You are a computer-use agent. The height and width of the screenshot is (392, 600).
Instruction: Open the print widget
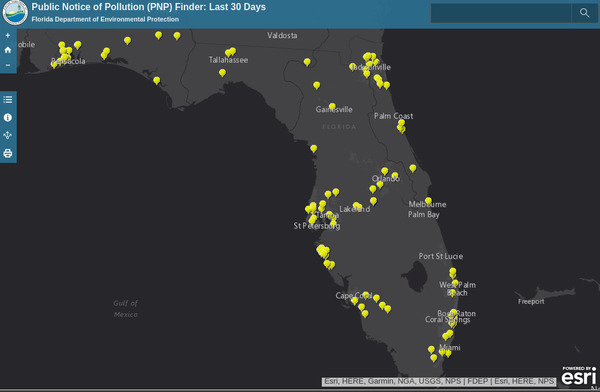tap(8, 154)
